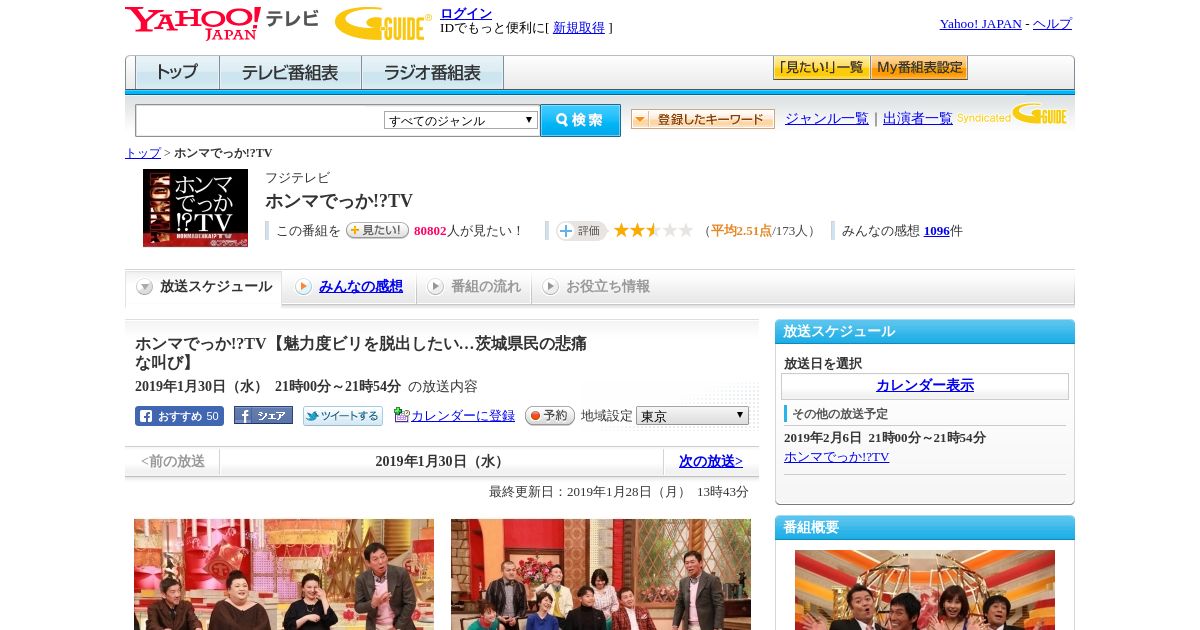Viewport: 1200px width, 630px height.
Task: Click the G-GUIDE logo in header
Action: (383, 23)
